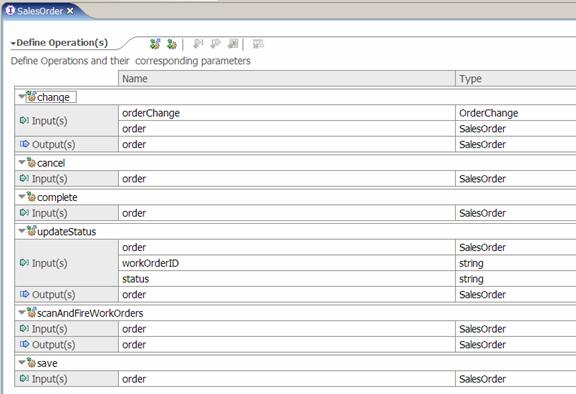The image size is (576, 394).
Task: Select the updateStatus operation name
Action: click(x=66, y=232)
